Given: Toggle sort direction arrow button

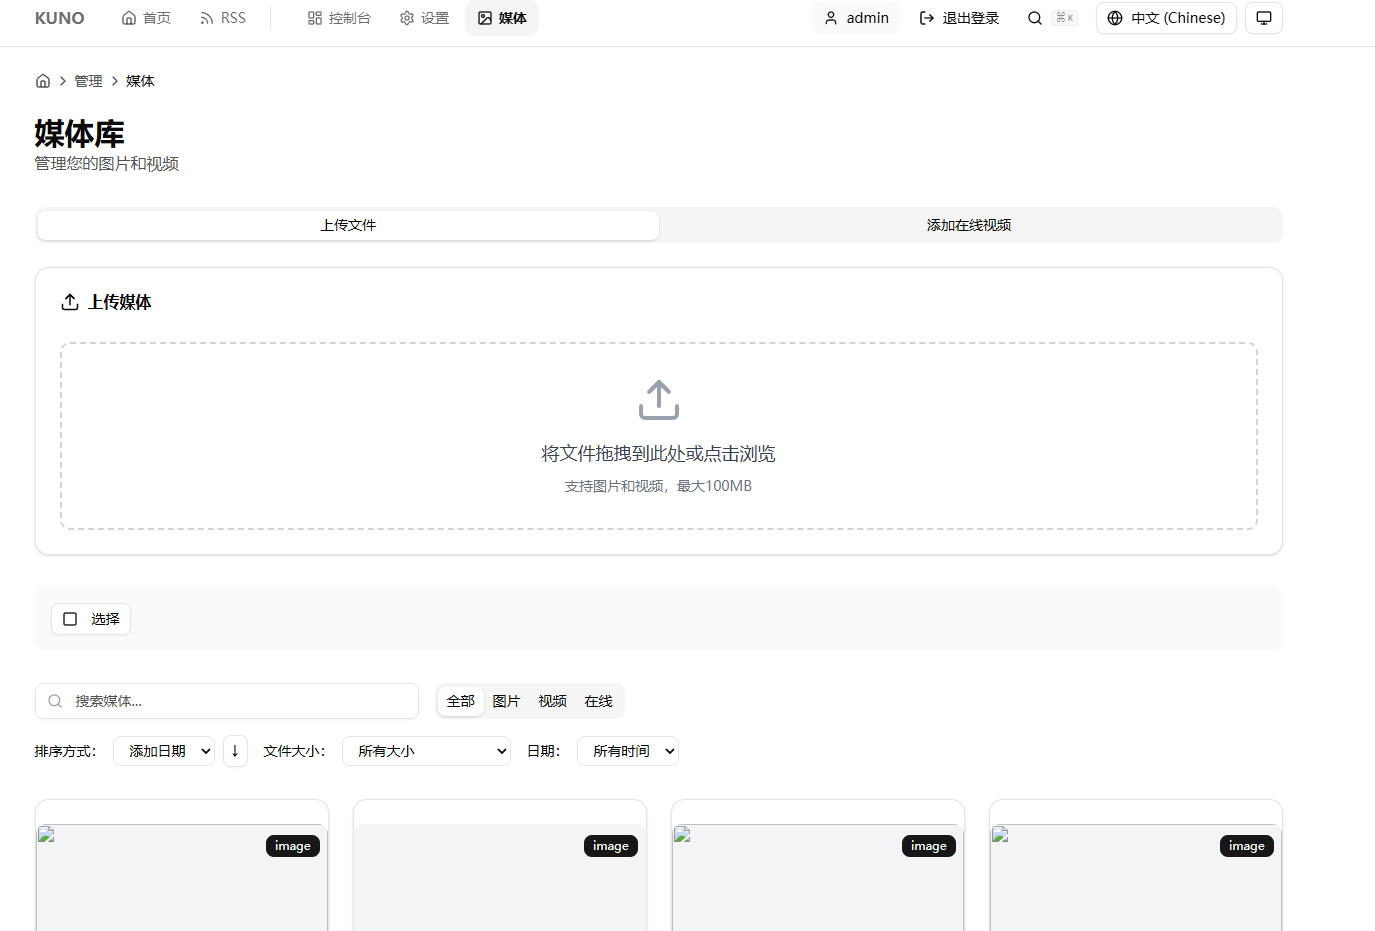Looking at the screenshot, I should (235, 751).
